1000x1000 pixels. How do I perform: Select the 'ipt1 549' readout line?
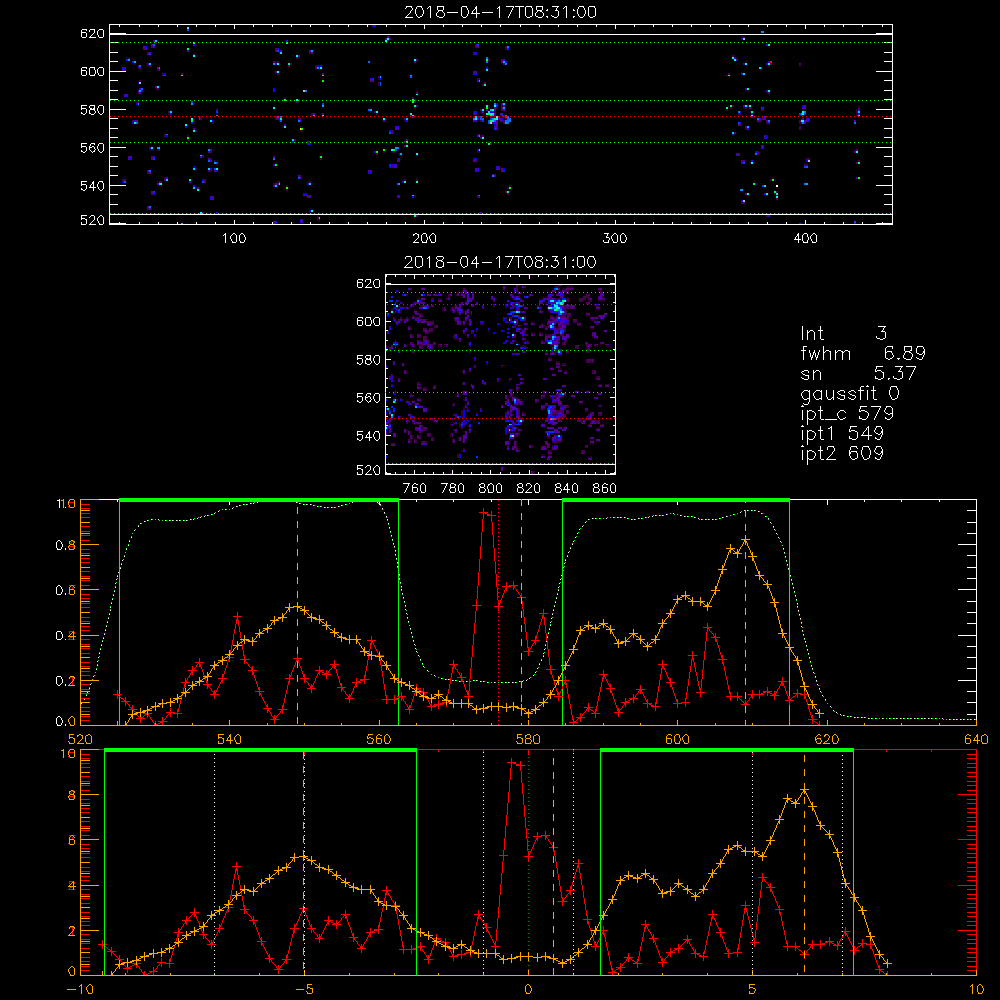click(842, 434)
